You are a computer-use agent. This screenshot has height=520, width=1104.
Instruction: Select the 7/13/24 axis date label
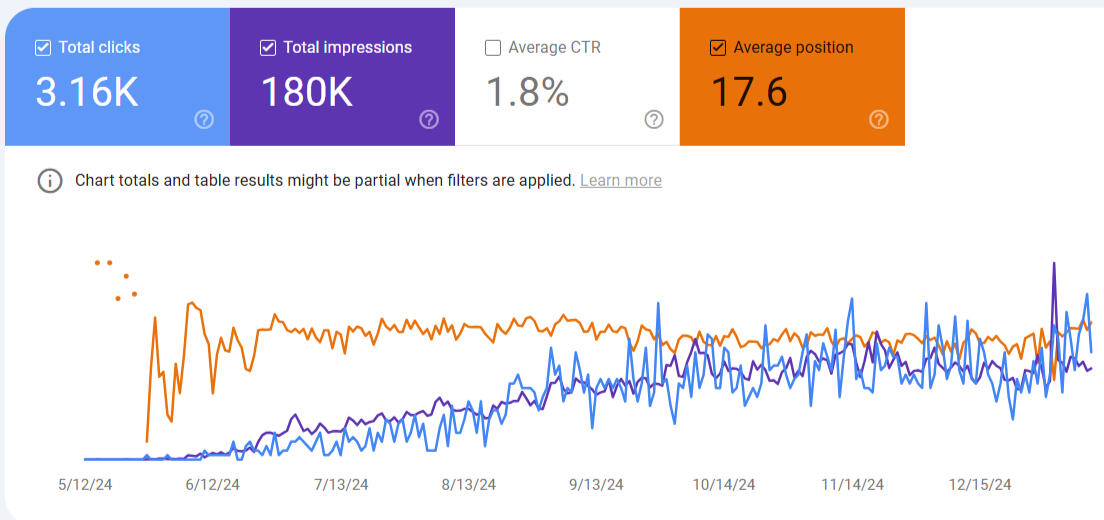[x=341, y=485]
